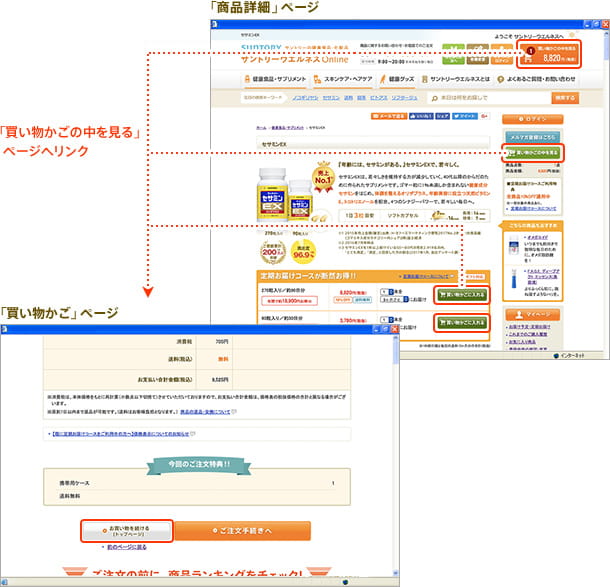Click green 買い物かごの中を見る sidebar button
The height and width of the screenshot is (587, 610).
[533, 152]
